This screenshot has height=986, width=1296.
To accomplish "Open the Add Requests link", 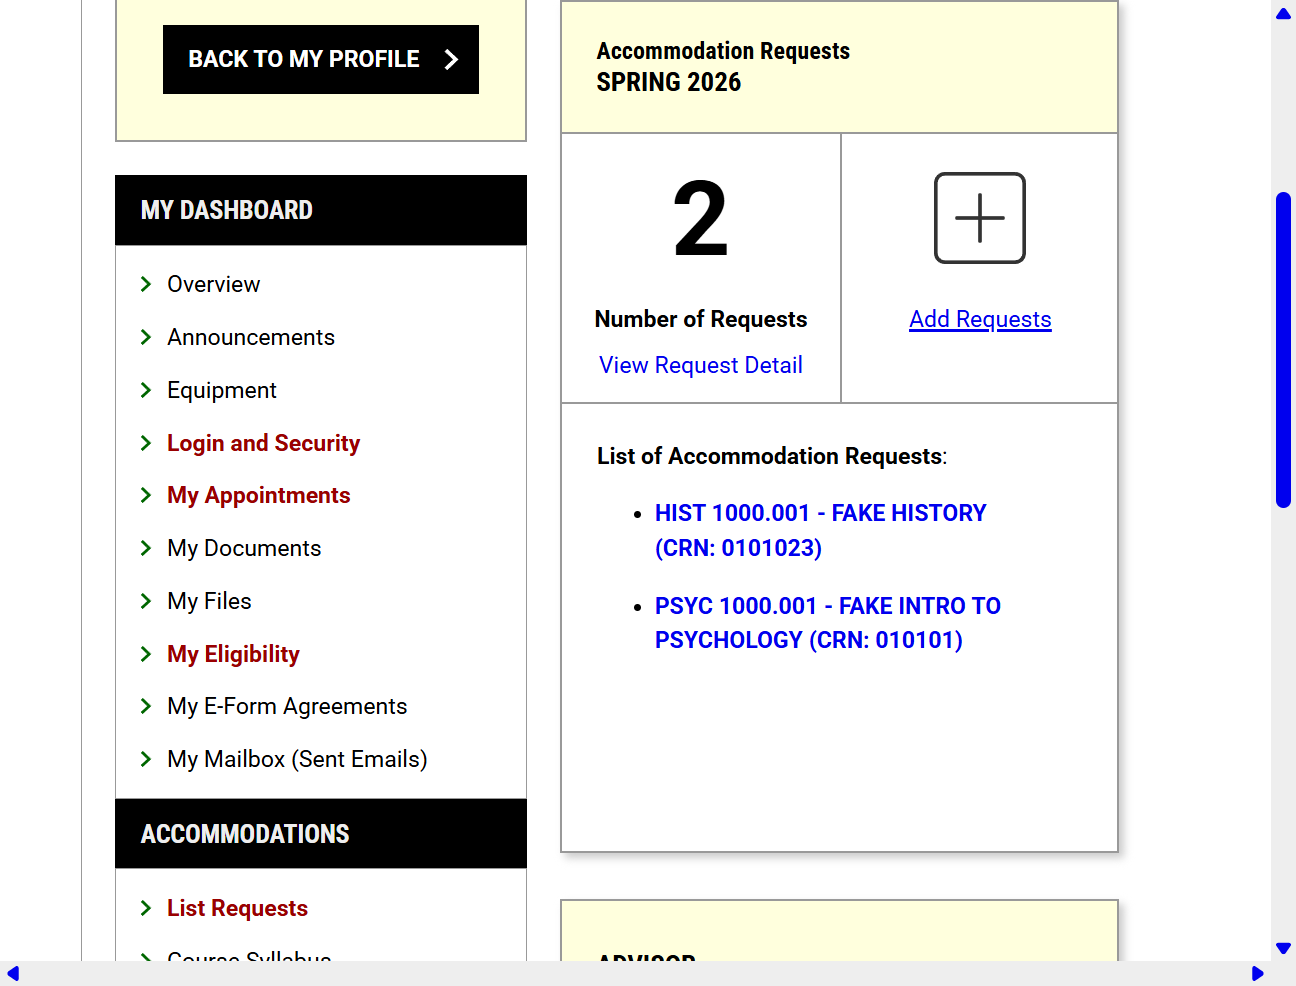I will pyautogui.click(x=980, y=319).
